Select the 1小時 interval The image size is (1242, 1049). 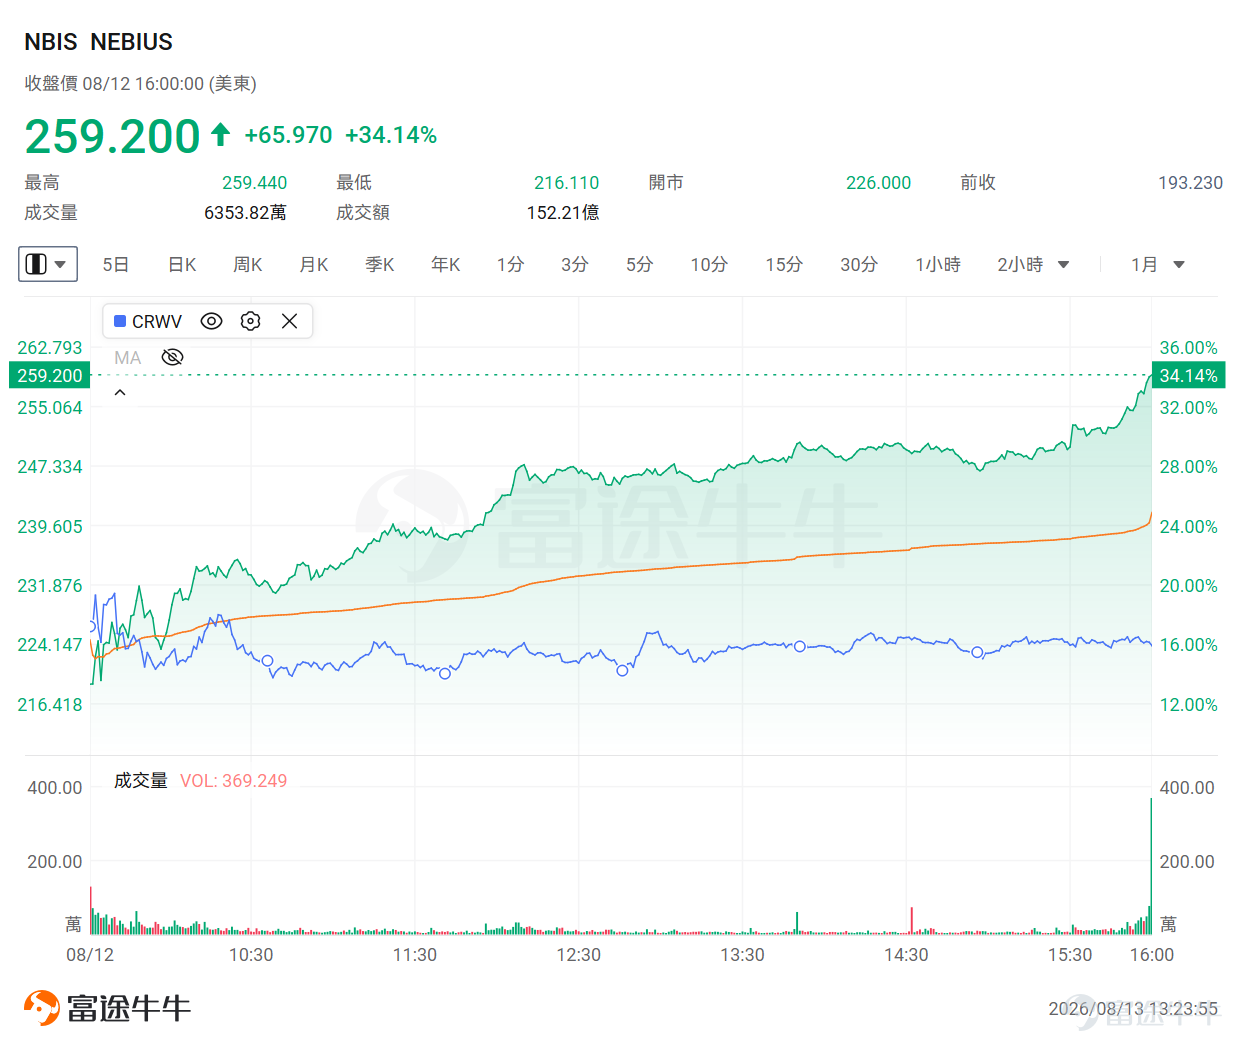[x=938, y=264]
